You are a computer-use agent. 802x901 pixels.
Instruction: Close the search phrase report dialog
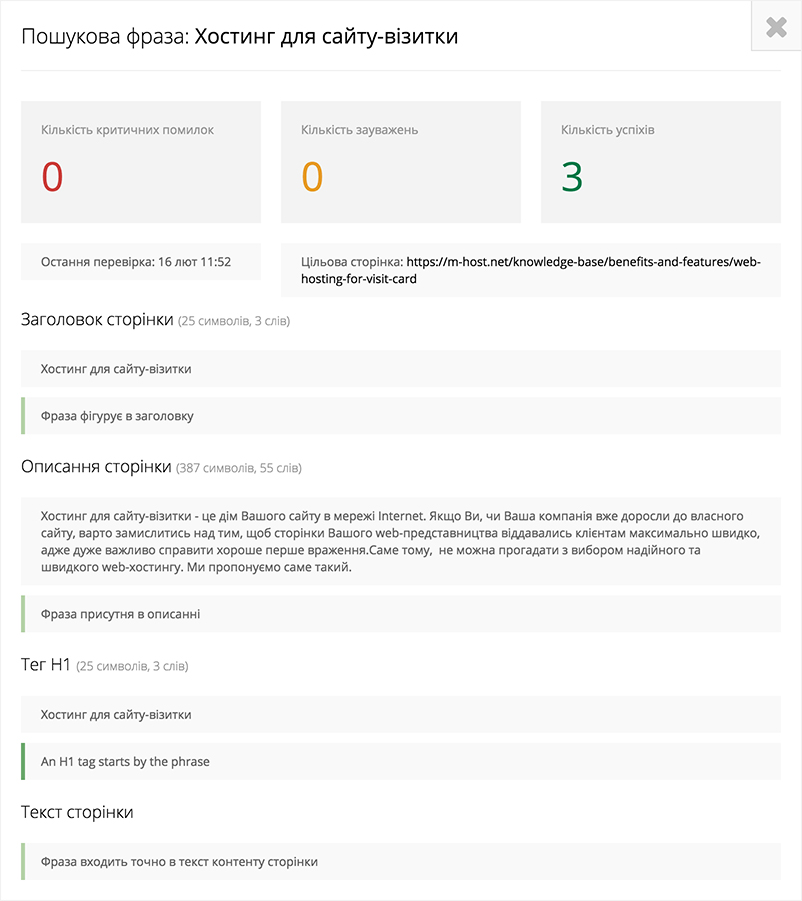pos(776,27)
